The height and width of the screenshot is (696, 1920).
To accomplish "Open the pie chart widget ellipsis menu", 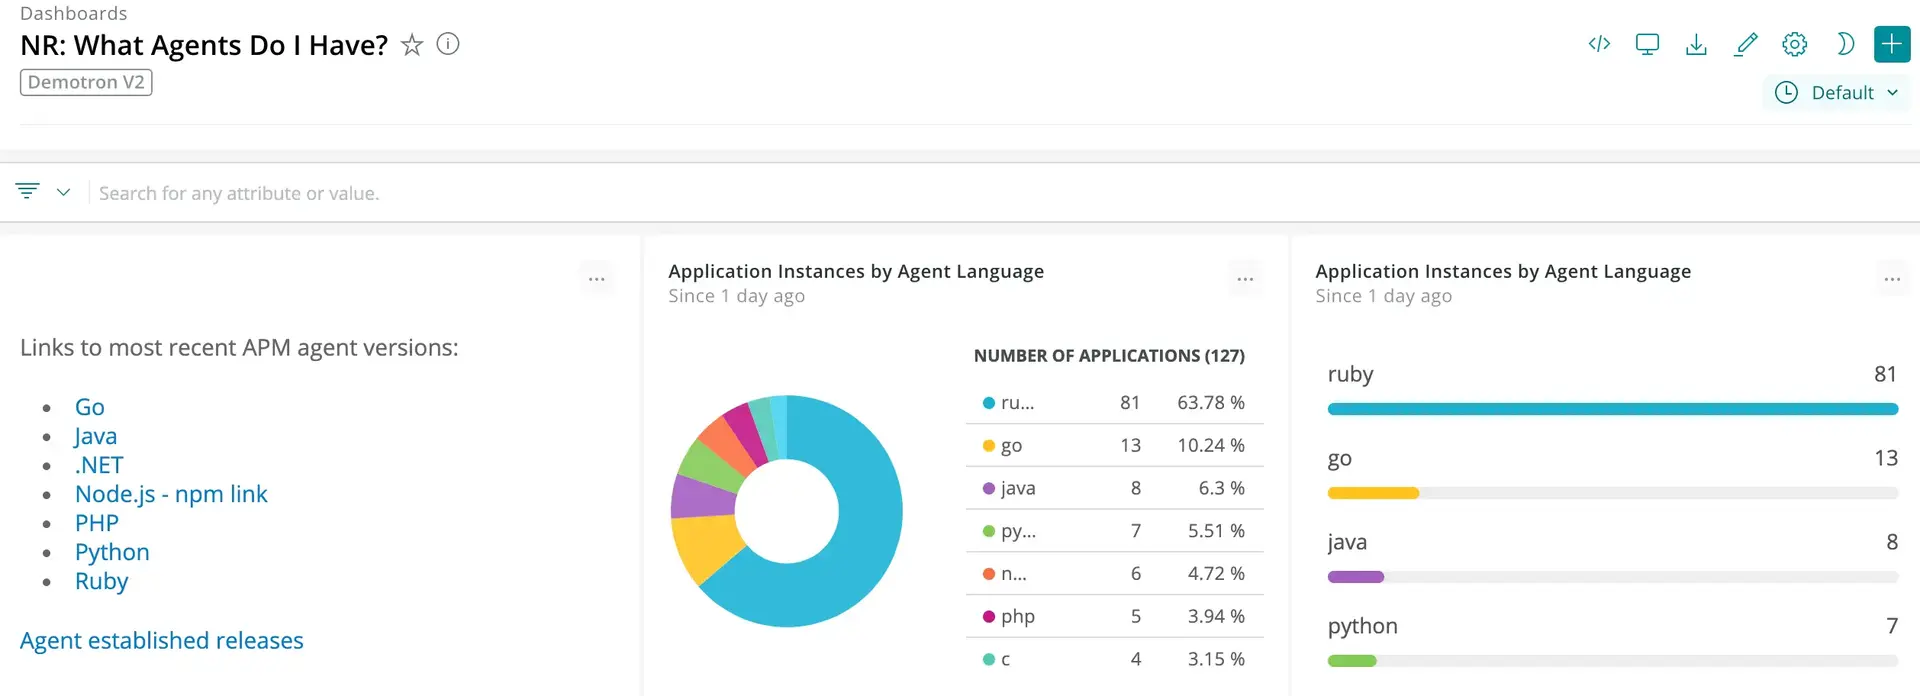I will 1245,280.
